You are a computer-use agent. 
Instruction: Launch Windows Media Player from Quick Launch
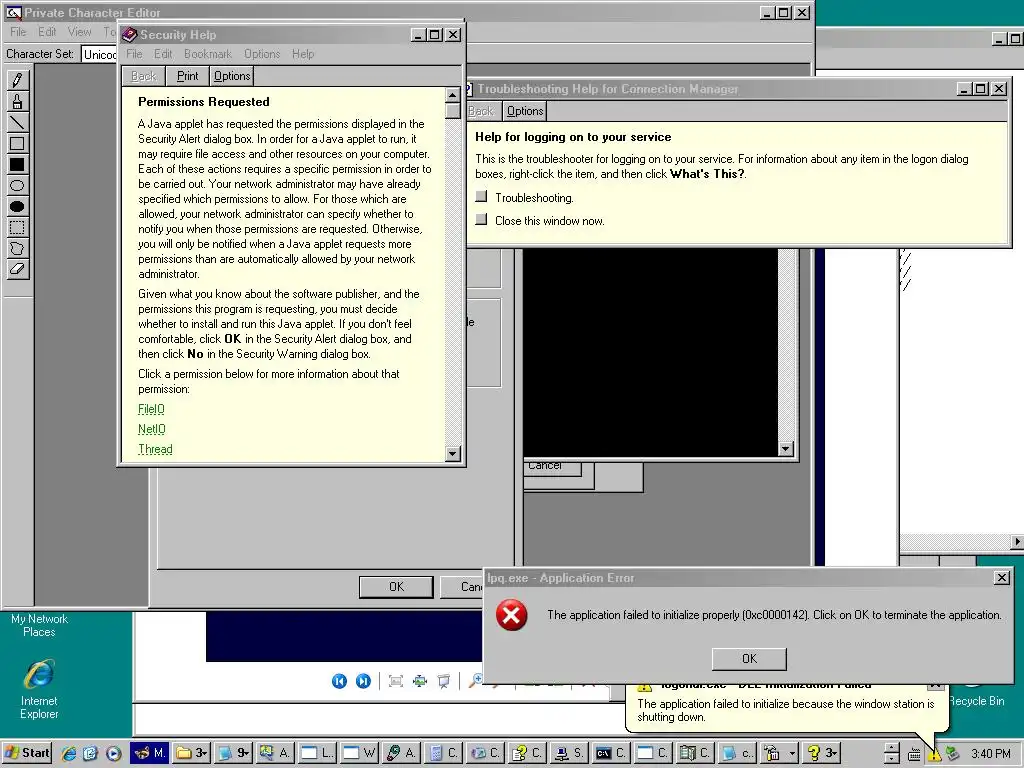coord(113,753)
